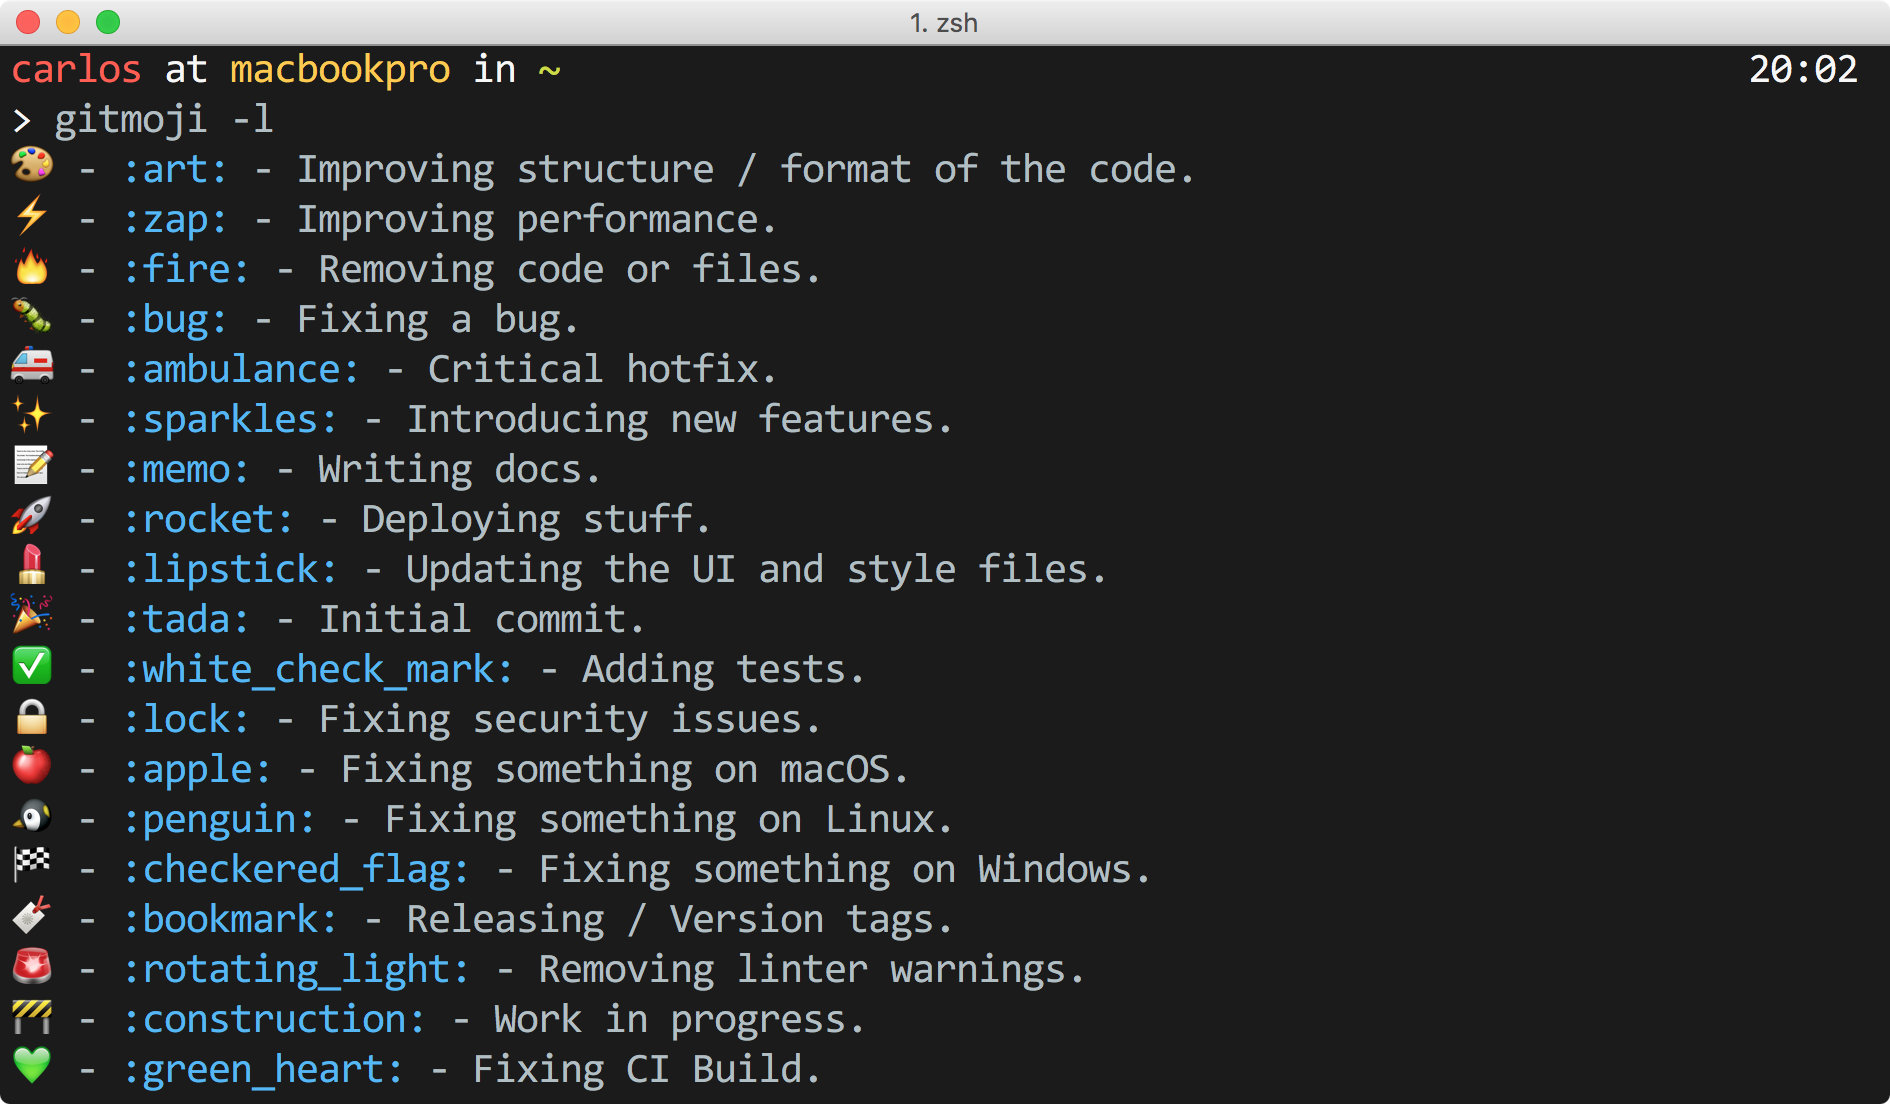Click the ':bookmark:' code text
1890x1104 pixels.
click(x=230, y=919)
